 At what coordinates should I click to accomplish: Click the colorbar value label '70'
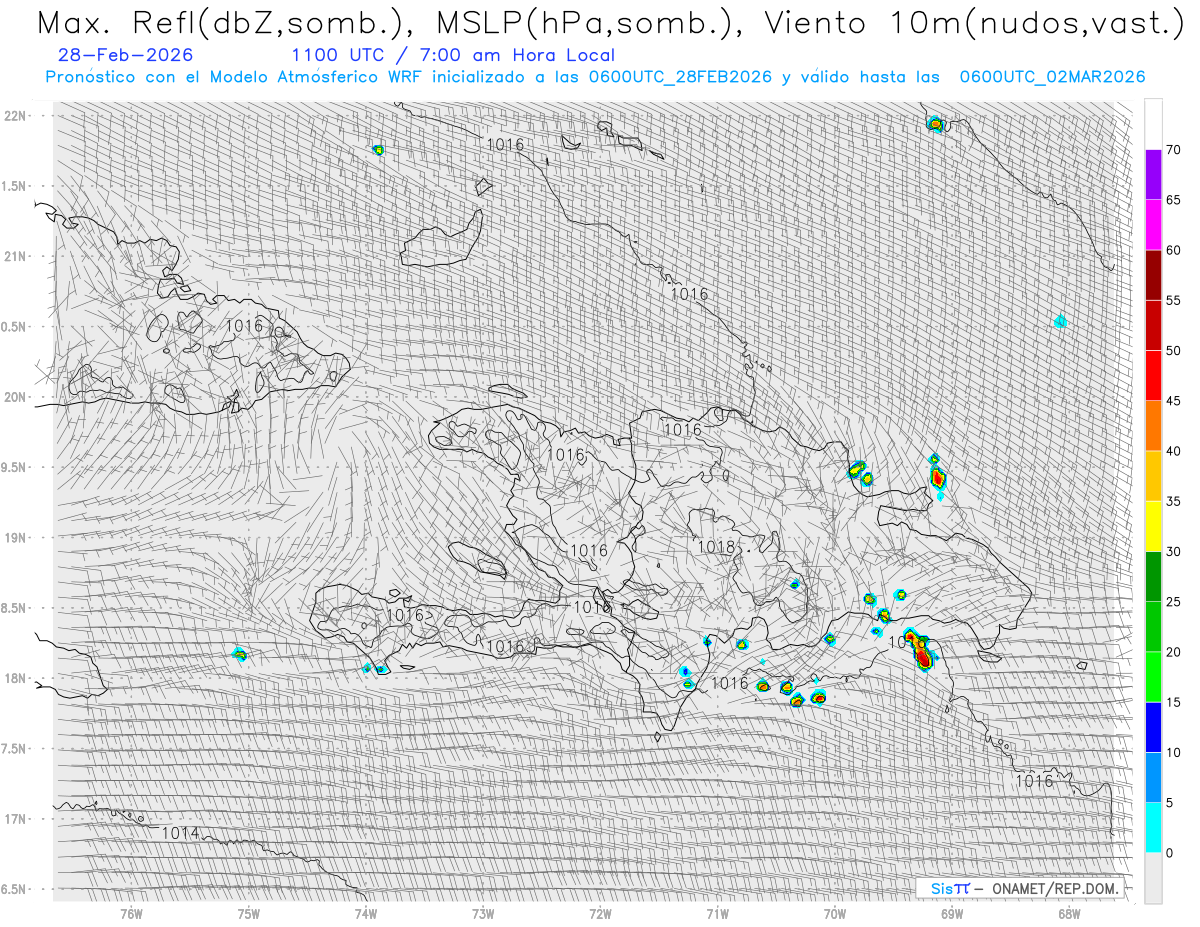pos(1173,150)
